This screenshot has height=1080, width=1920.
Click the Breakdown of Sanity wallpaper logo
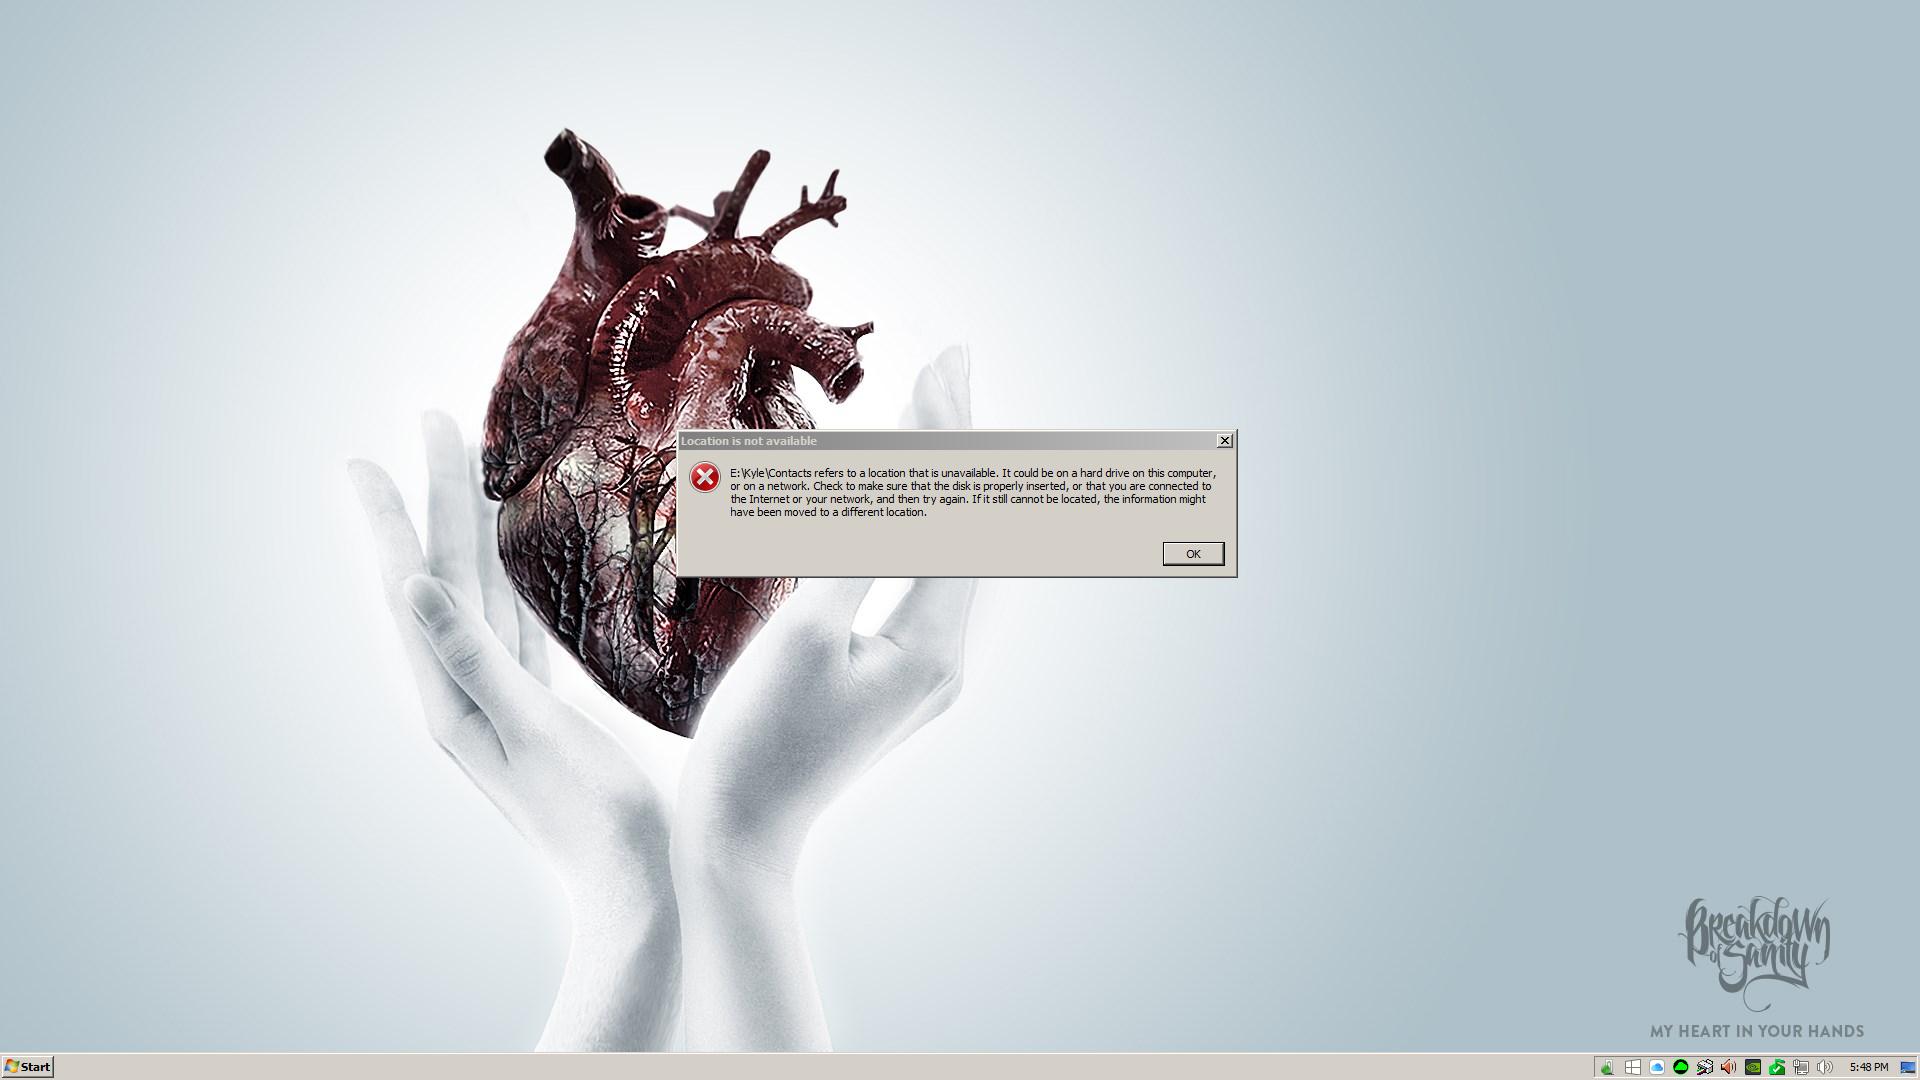click(1755, 952)
